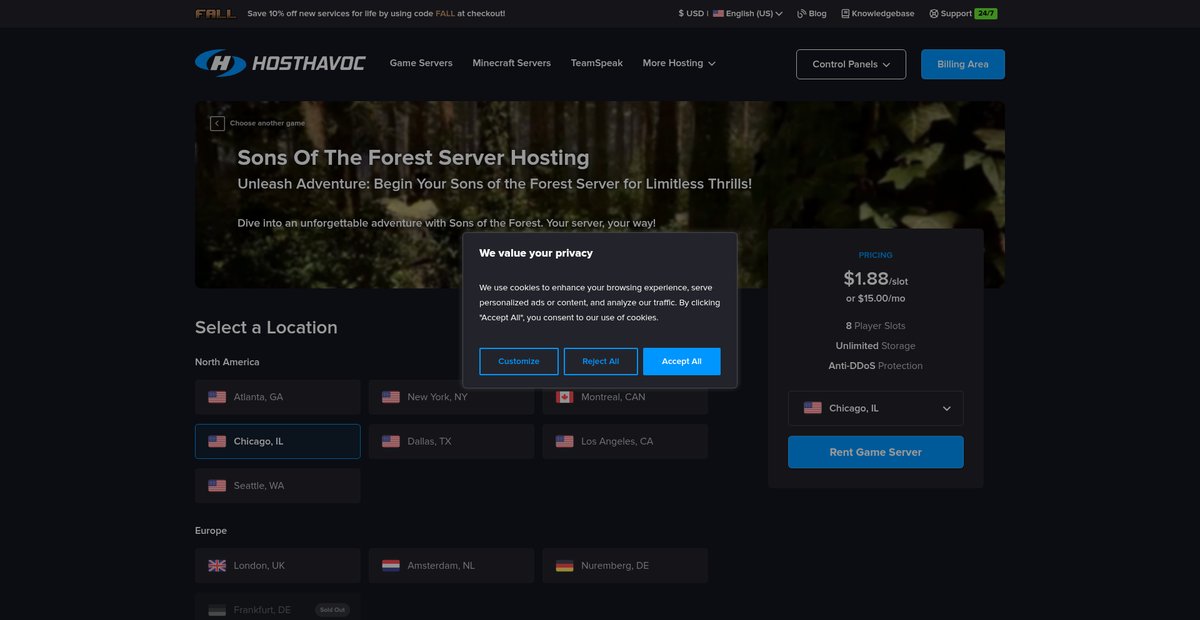The height and width of the screenshot is (620, 1200).
Task: Select London, UK location
Action: click(x=278, y=566)
